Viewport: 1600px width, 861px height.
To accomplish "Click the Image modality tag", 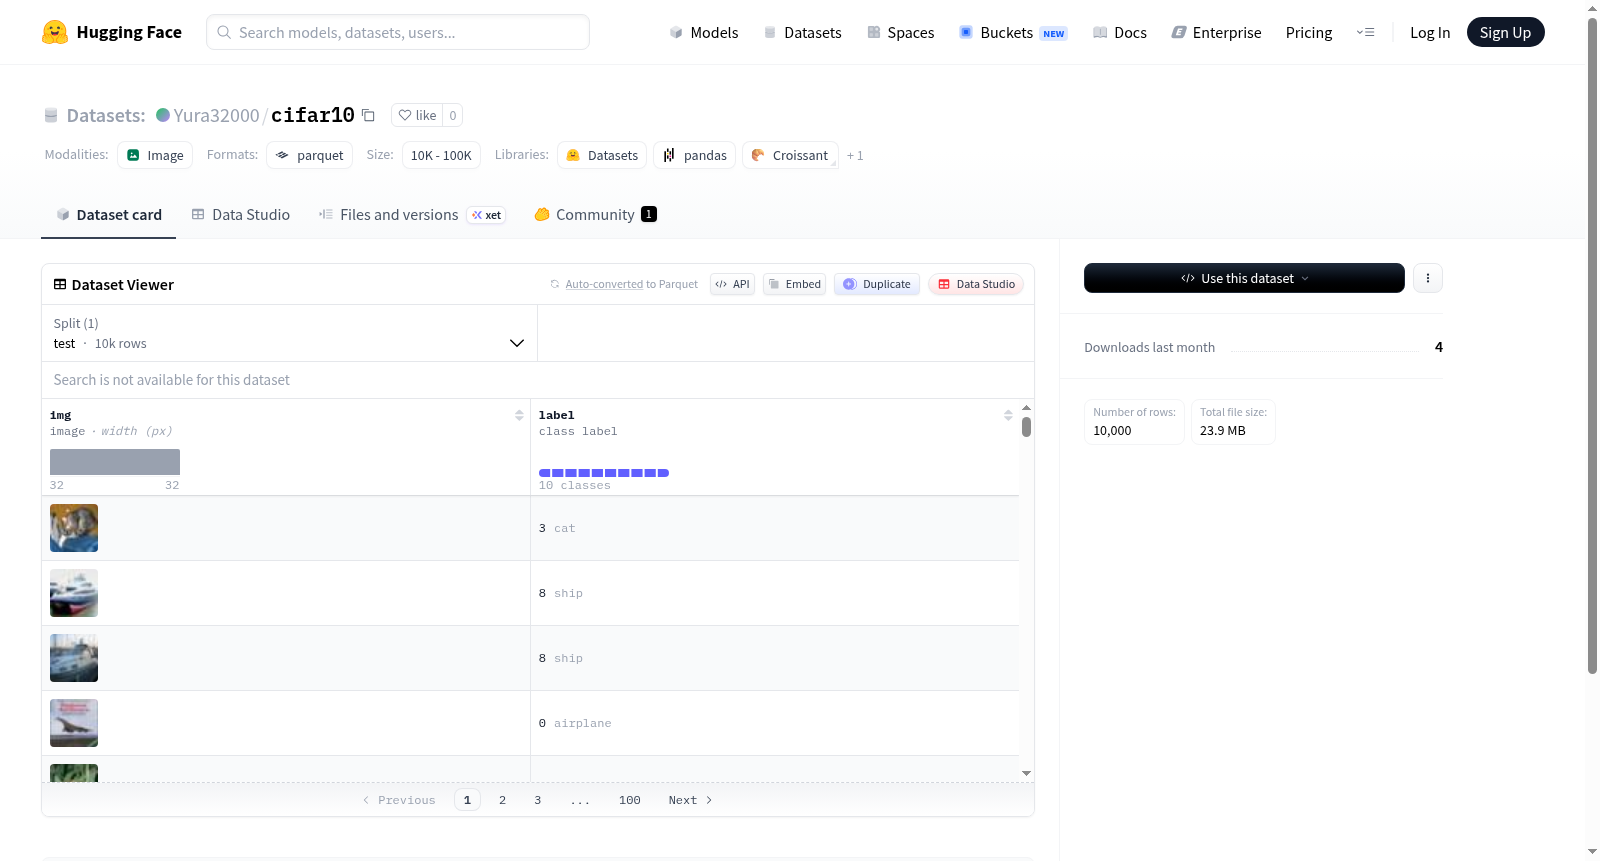I will (155, 155).
